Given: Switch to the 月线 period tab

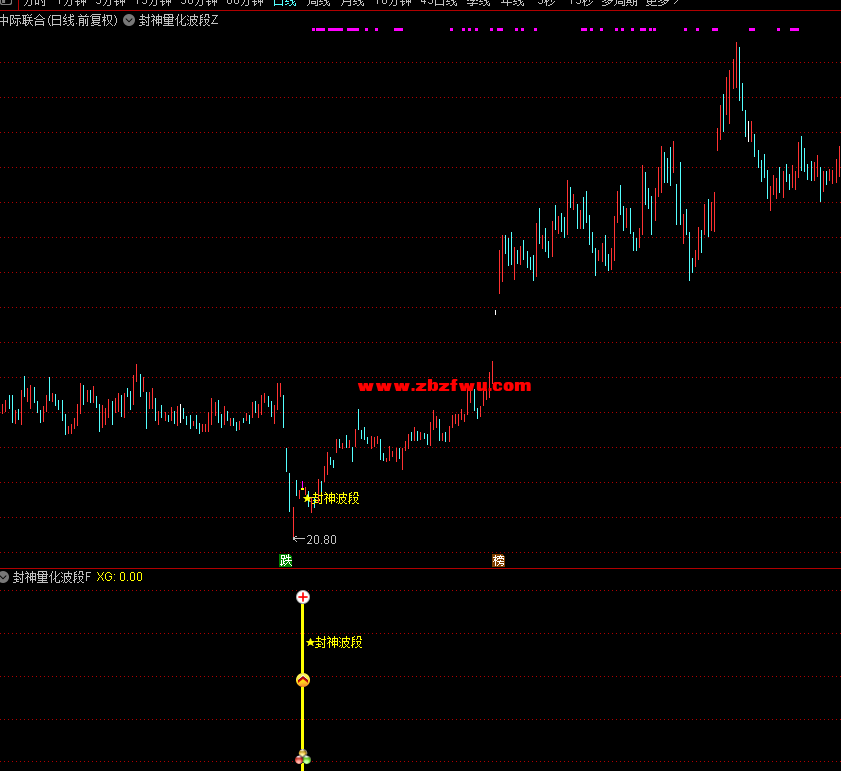Looking at the screenshot, I should click(x=352, y=3).
